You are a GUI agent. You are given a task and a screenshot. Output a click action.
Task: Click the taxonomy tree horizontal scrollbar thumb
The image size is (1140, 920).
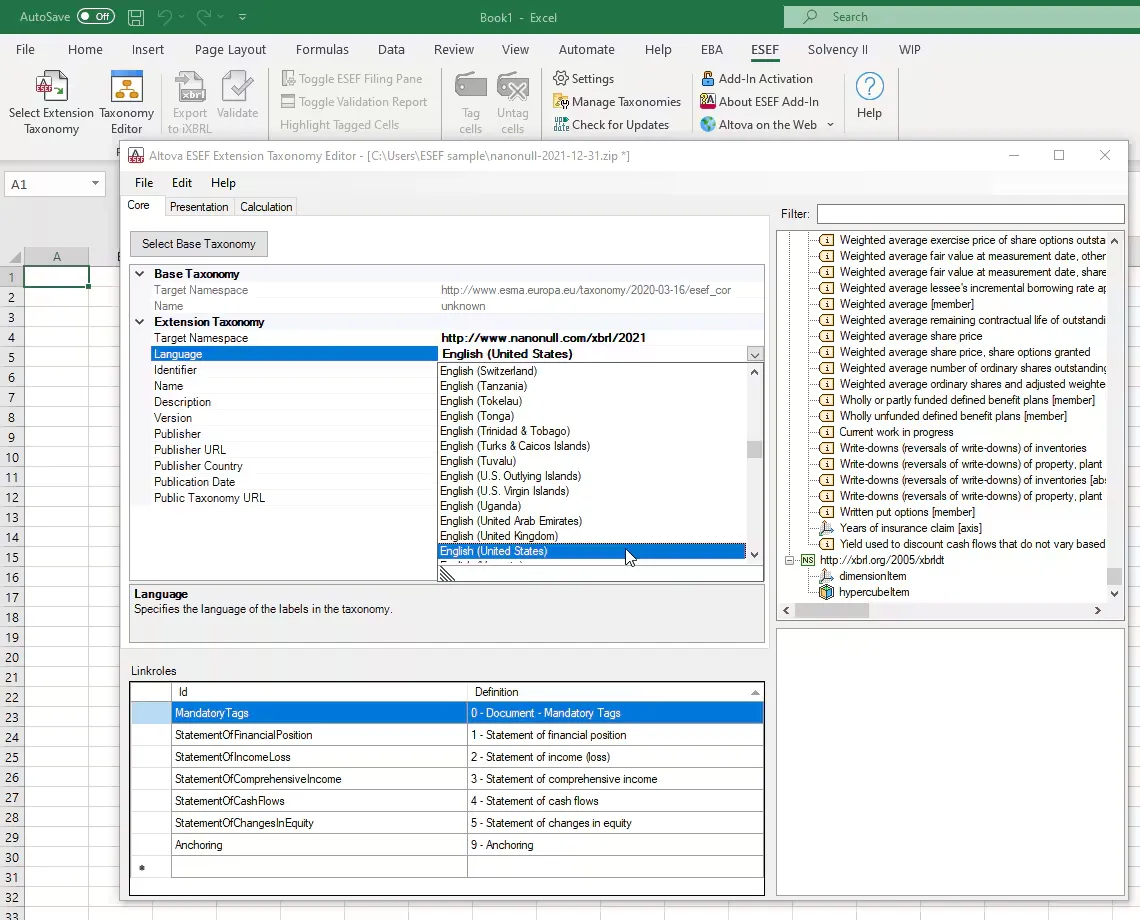point(832,611)
